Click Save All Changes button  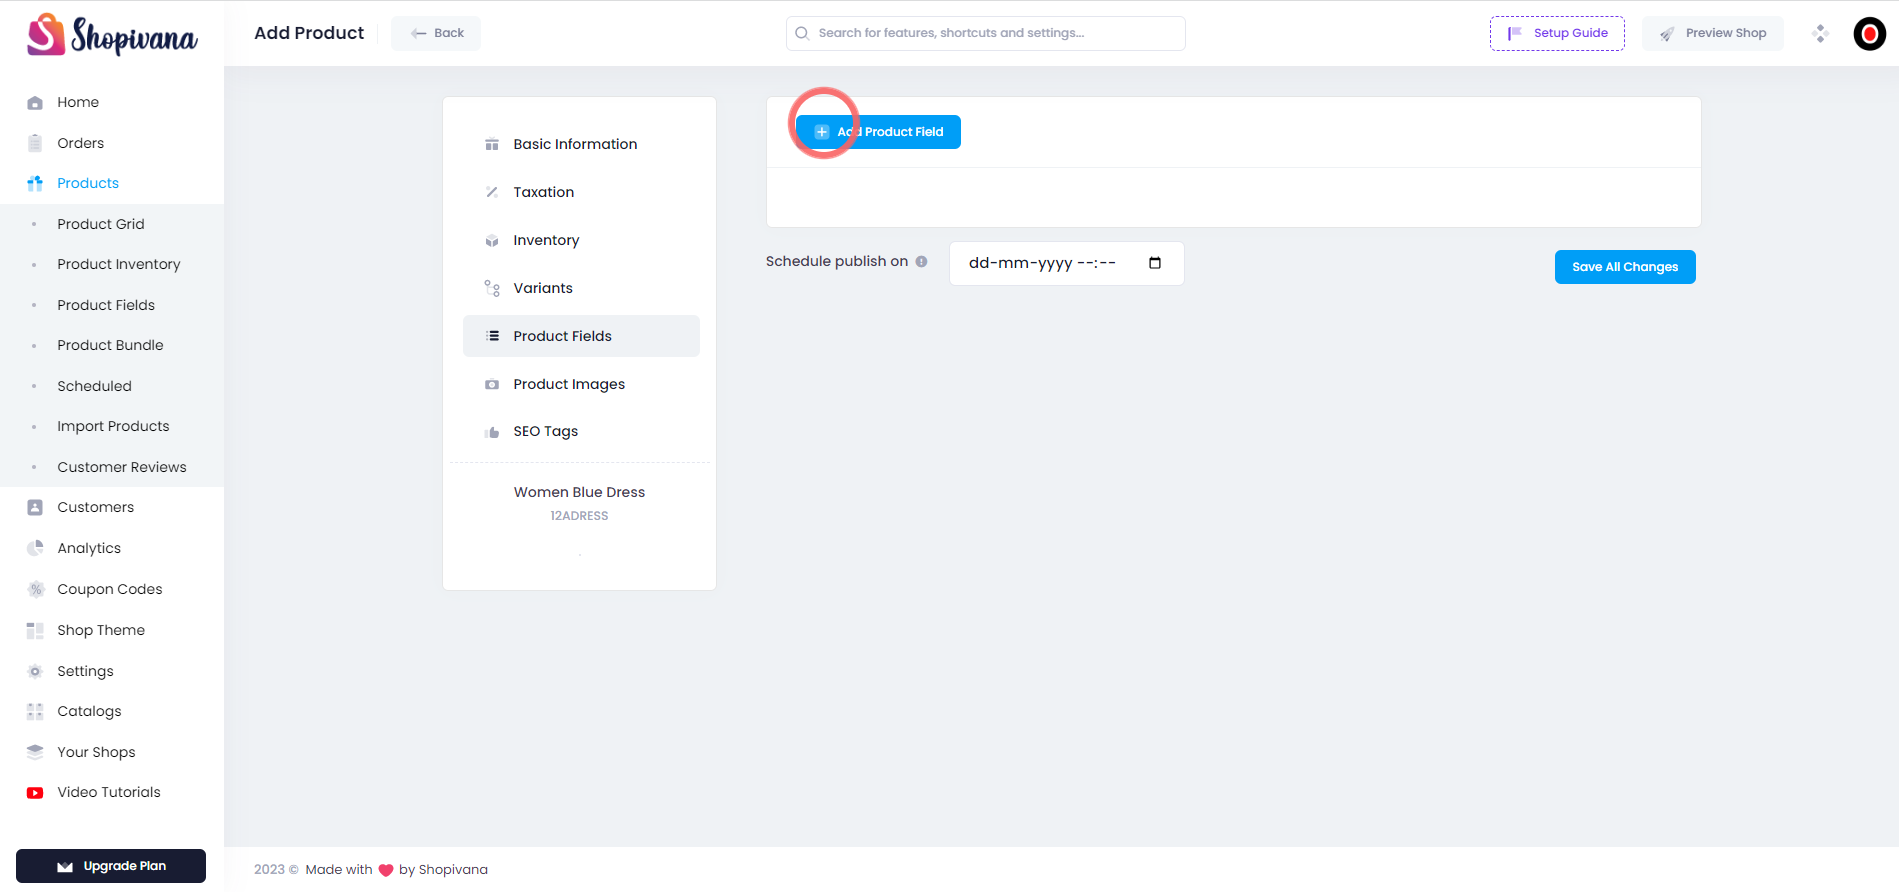[x=1625, y=267]
